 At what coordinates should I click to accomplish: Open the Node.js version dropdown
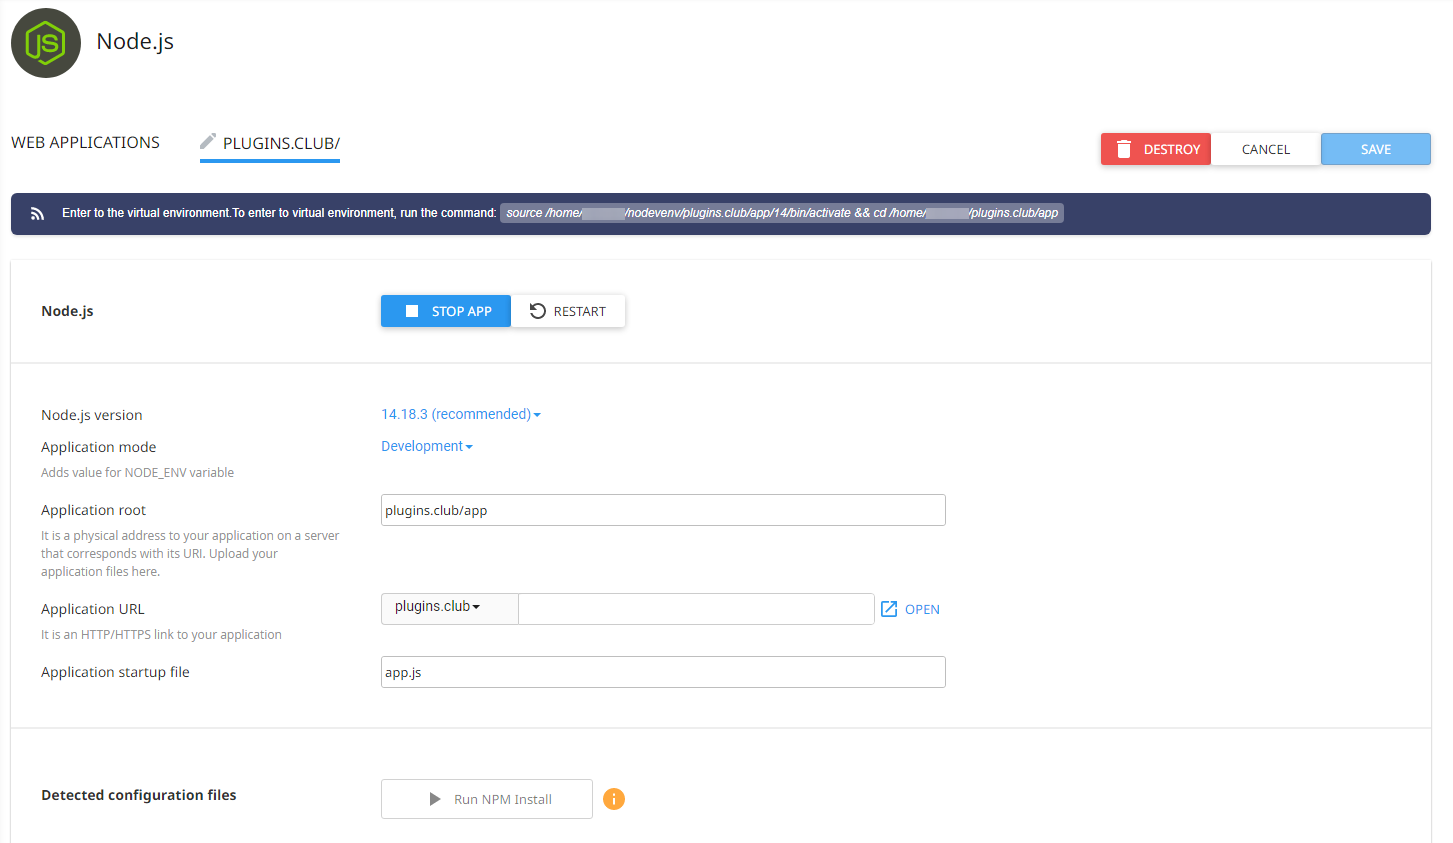tap(461, 414)
